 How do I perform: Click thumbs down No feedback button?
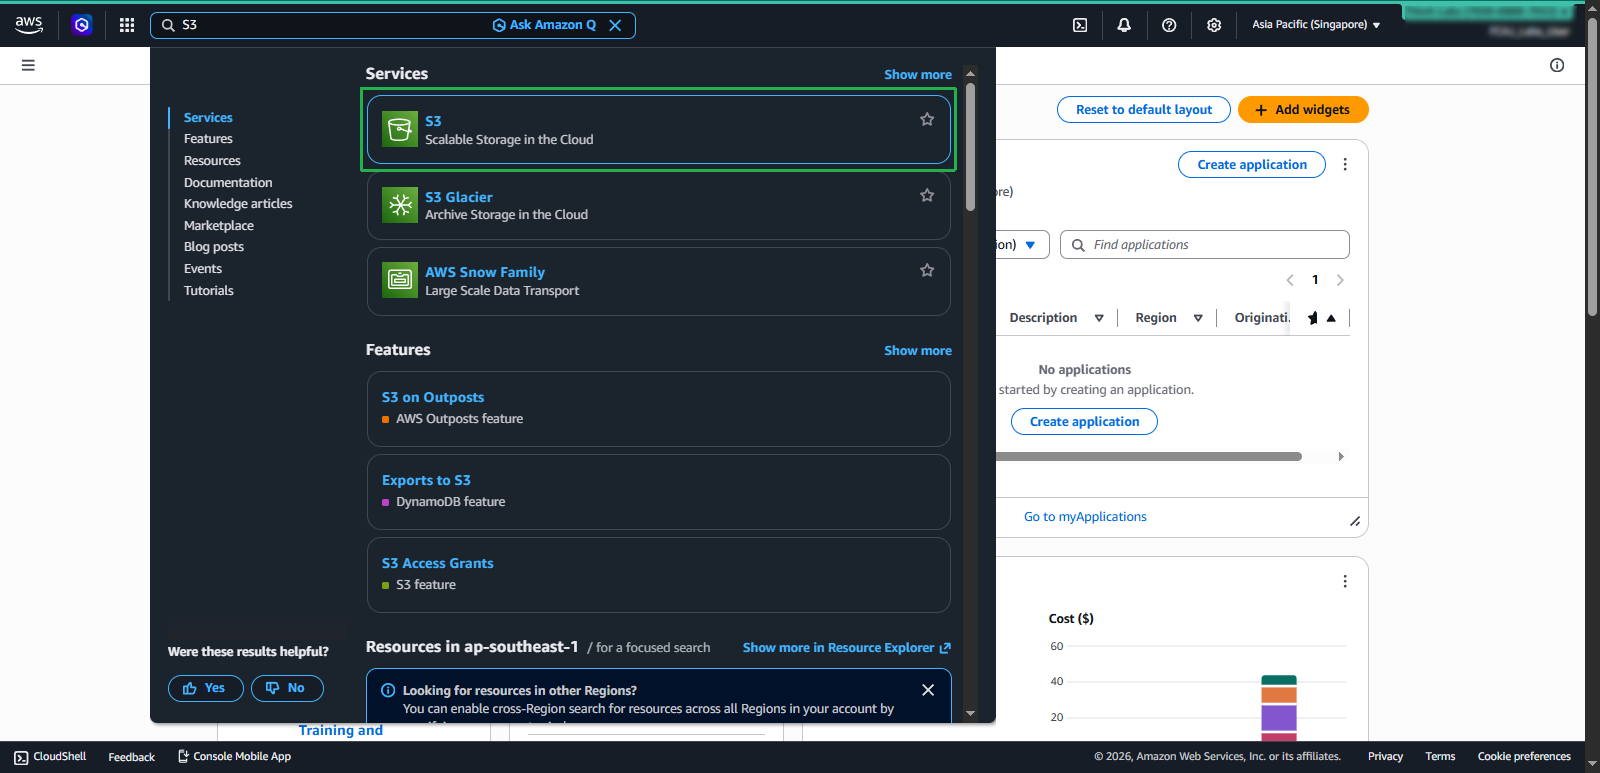click(x=287, y=688)
